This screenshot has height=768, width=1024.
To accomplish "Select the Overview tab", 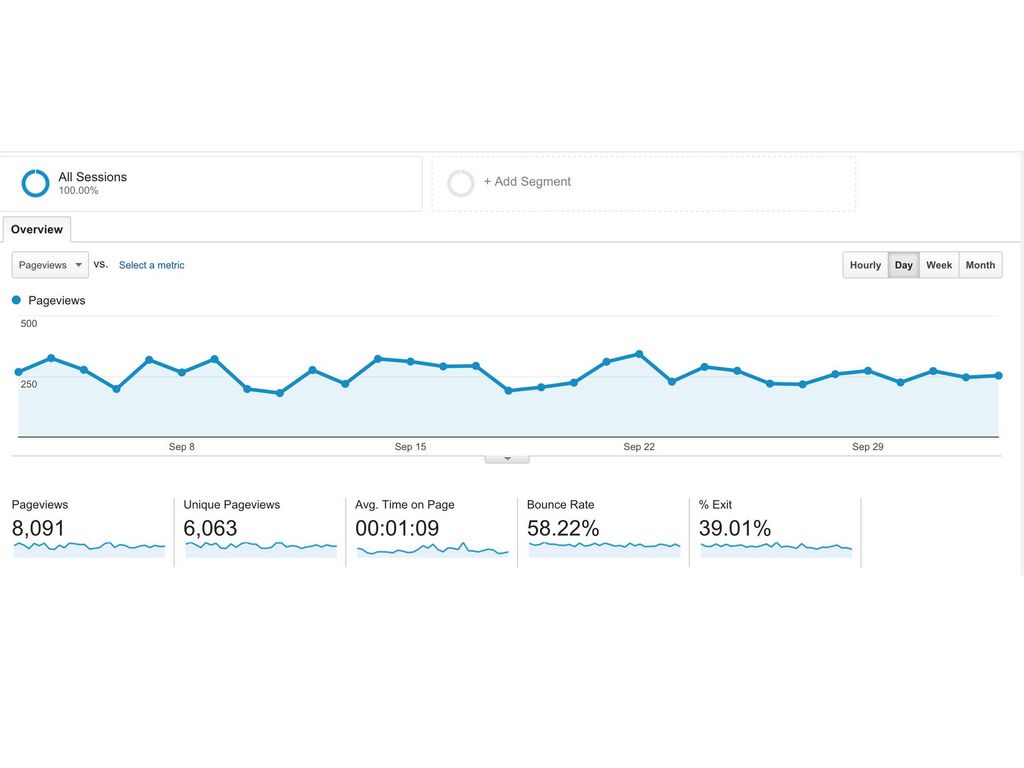I will click(37, 229).
